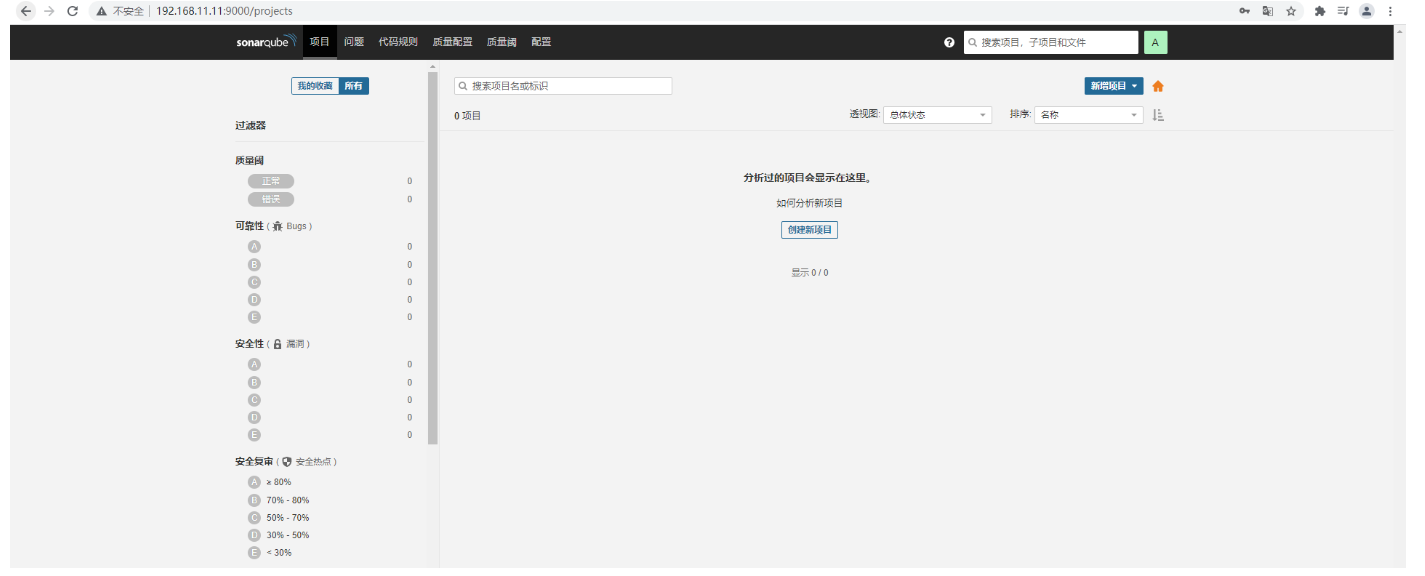This screenshot has width=1425, height=576.
Task: Open the 问题 tab
Action: click(x=354, y=42)
